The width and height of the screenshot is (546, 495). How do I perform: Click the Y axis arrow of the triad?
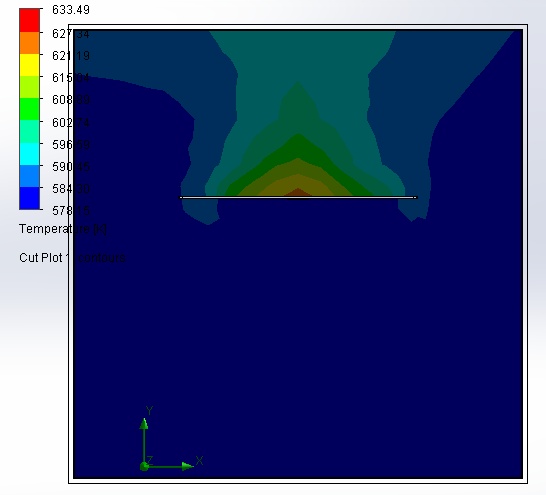coord(144,423)
